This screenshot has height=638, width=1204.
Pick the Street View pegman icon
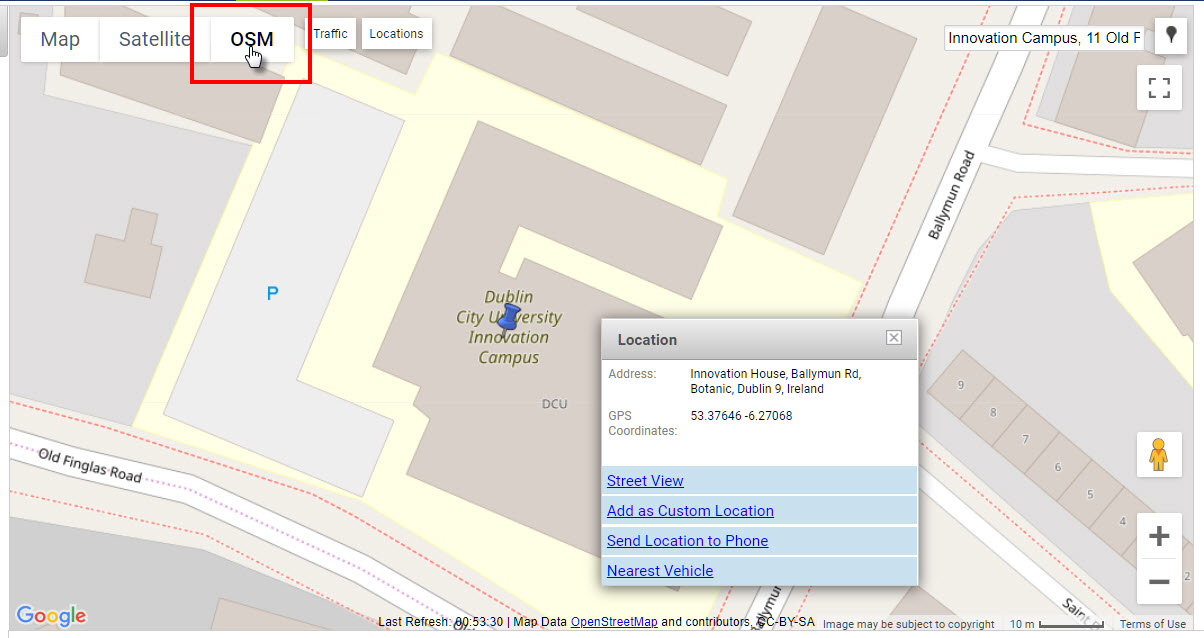click(x=1159, y=454)
